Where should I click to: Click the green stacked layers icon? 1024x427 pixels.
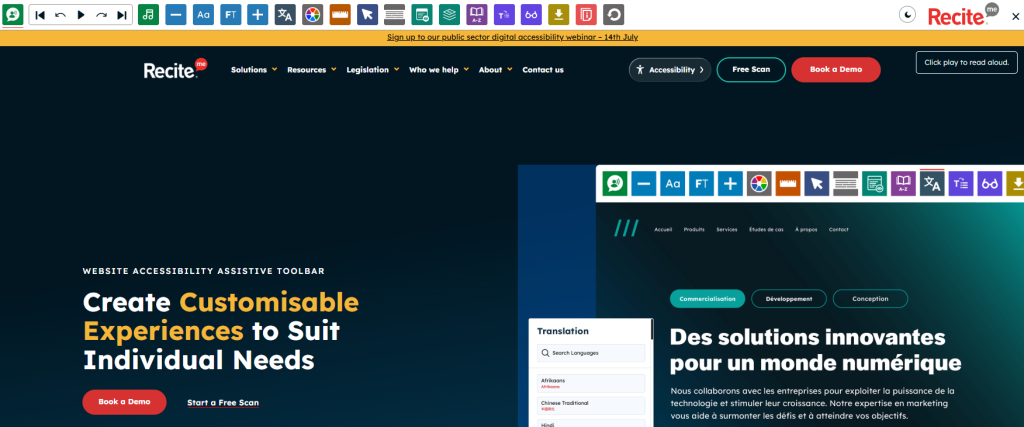[x=449, y=14]
